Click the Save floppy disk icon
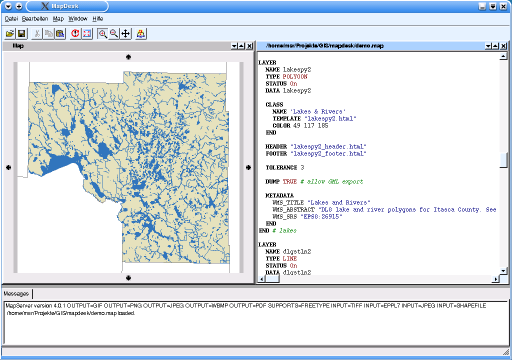Viewport: 512px width, 360px height. pyautogui.click(x=21, y=34)
